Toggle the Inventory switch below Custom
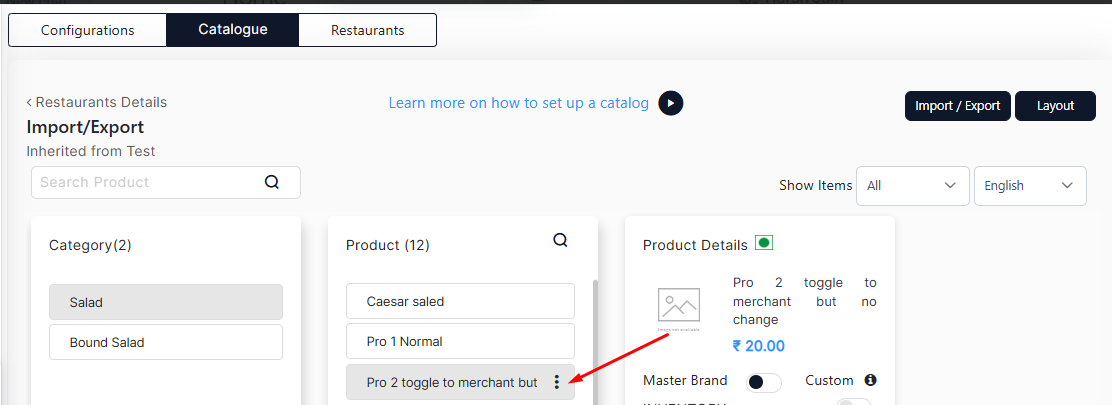Screen dimensions: 1112x405 (854, 402)
